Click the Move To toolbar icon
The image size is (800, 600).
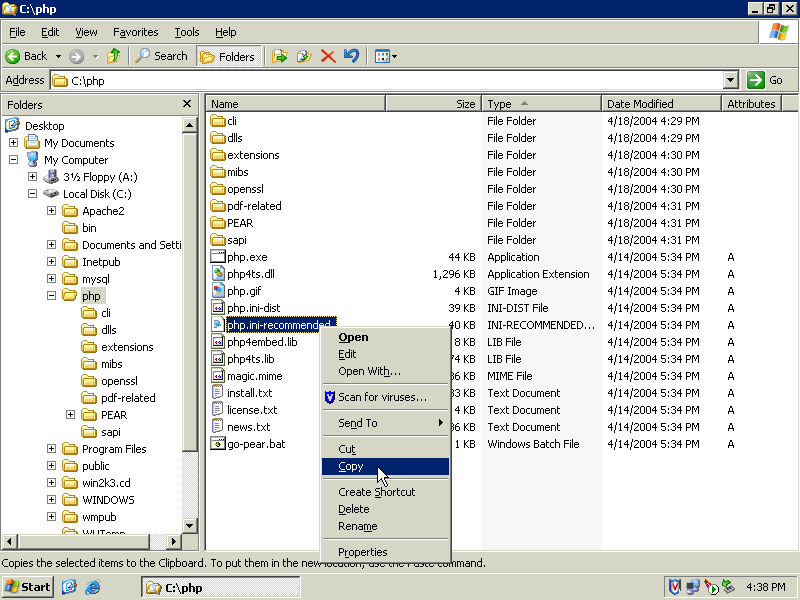[280, 56]
